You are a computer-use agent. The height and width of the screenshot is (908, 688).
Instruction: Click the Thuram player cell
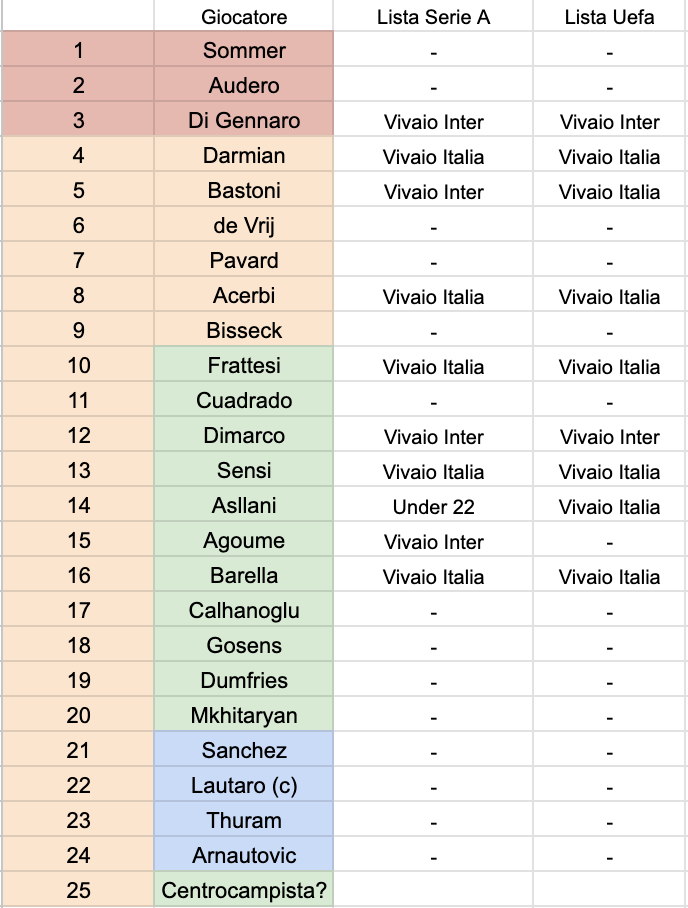[243, 821]
